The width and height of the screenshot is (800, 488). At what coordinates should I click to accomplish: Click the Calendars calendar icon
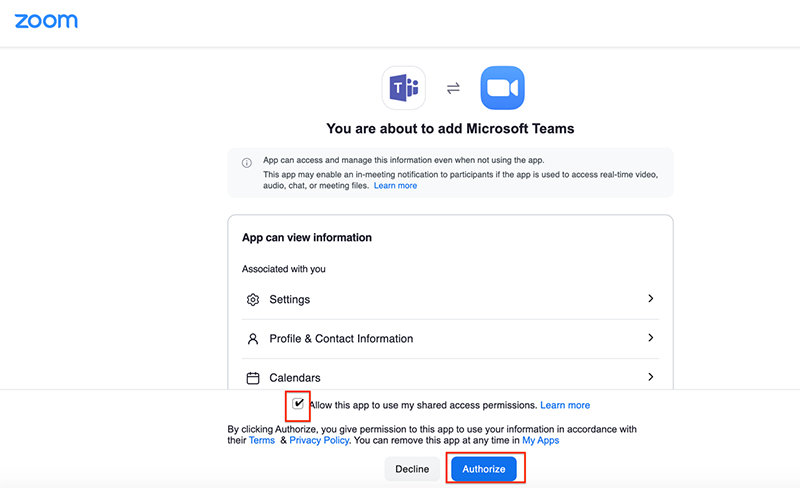[x=253, y=378]
